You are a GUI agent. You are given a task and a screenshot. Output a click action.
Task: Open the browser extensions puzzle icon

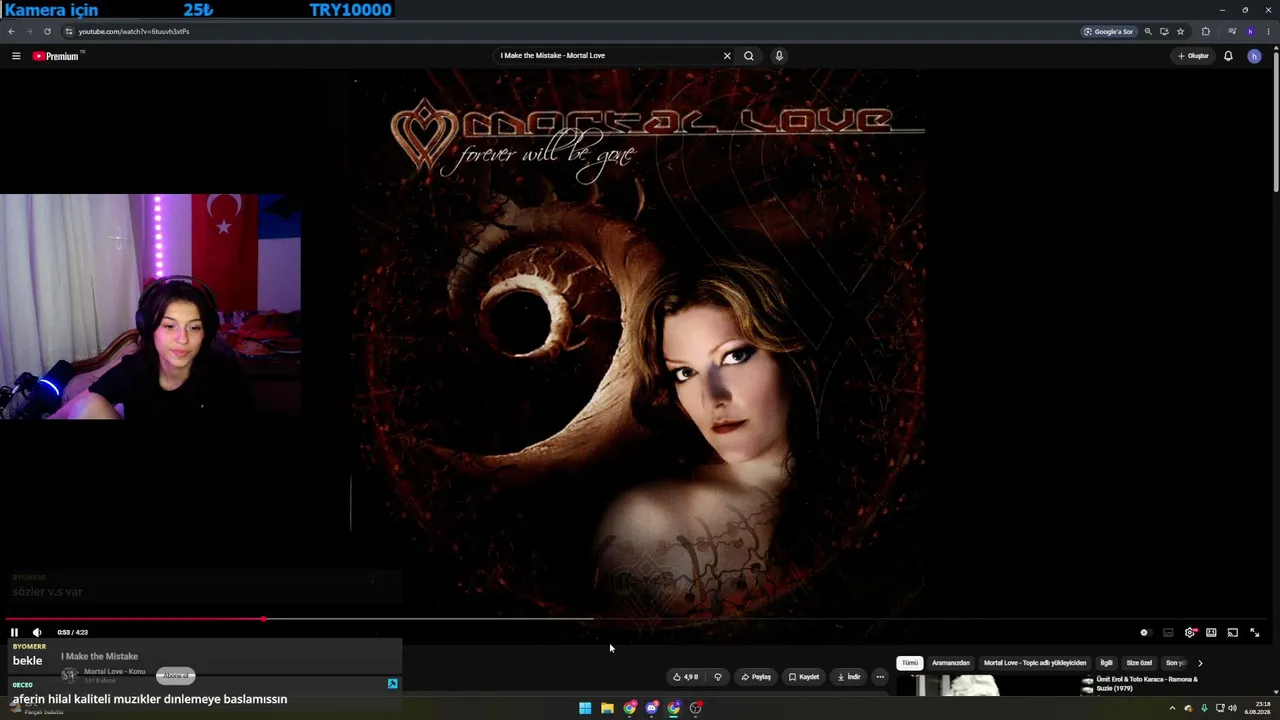pos(1205,31)
